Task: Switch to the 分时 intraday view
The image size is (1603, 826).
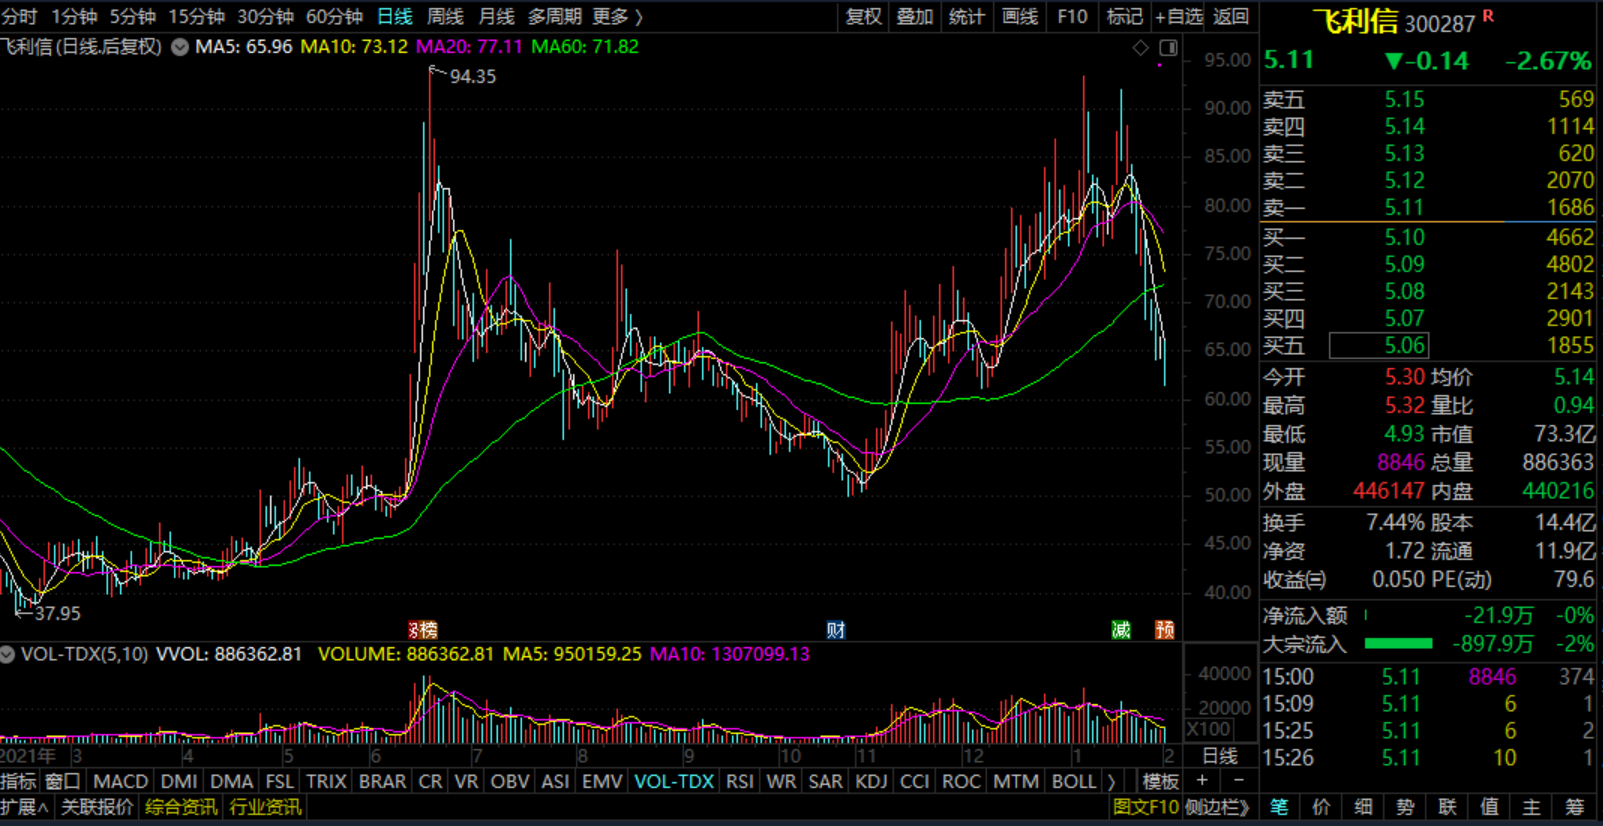Action: coord(20,16)
